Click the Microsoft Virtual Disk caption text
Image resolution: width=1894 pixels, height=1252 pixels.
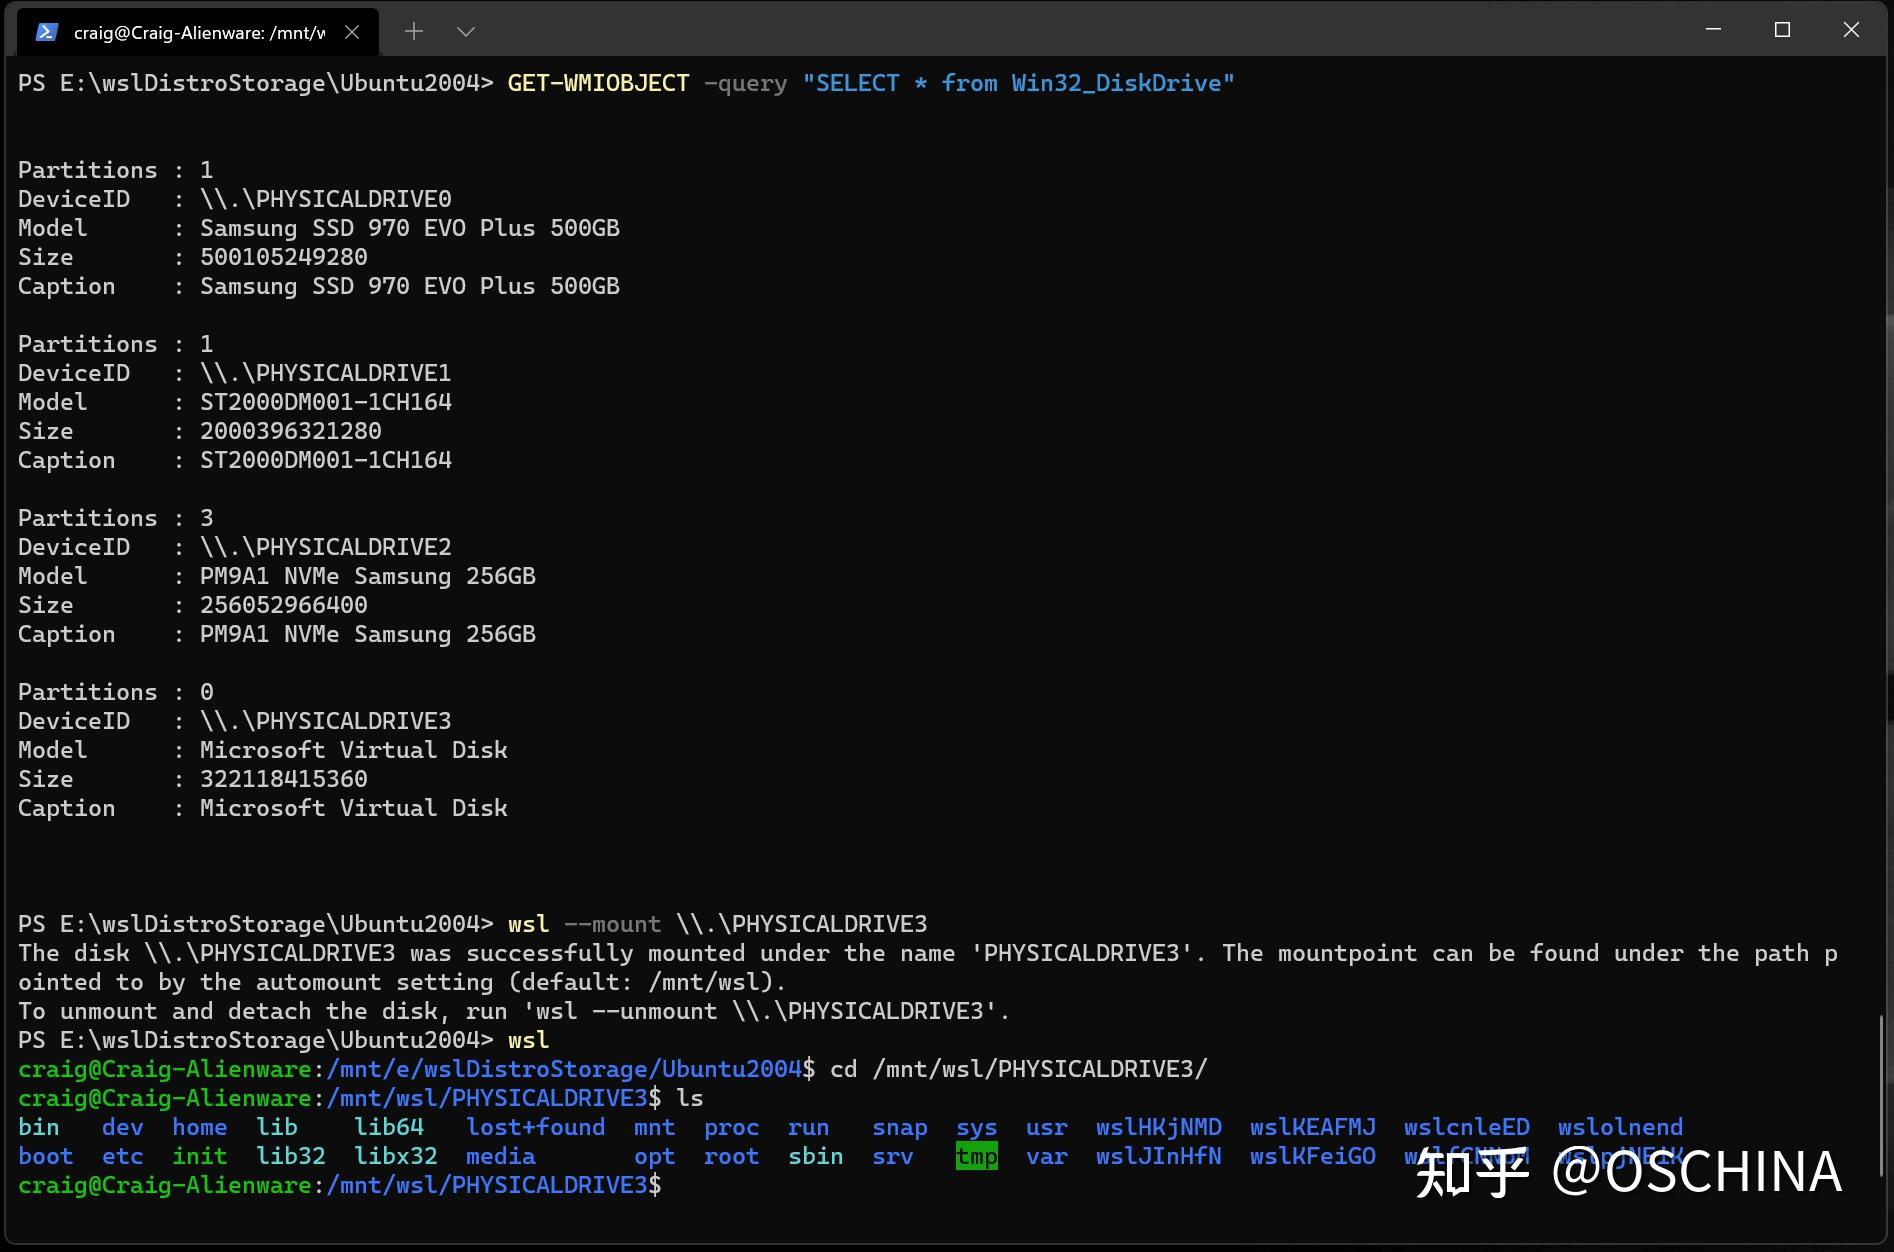pyautogui.click(x=354, y=807)
